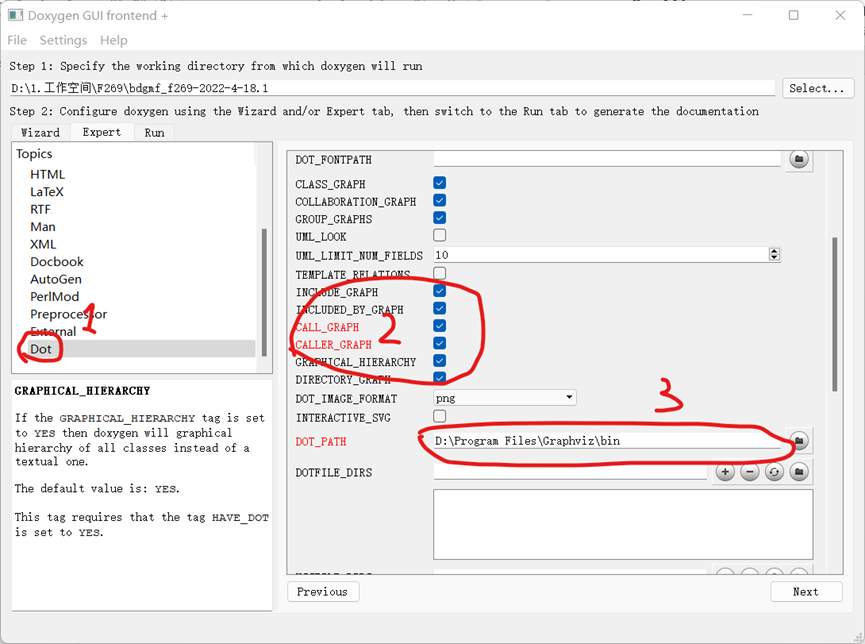This screenshot has width=865, height=644.
Task: Select LaTeX topic
Action: pos(47,192)
